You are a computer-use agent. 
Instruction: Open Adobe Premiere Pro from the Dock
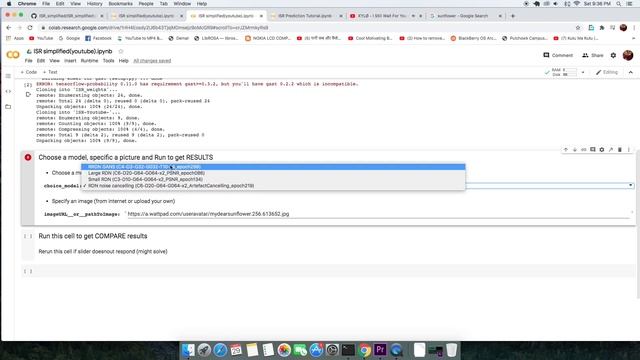(x=380, y=350)
